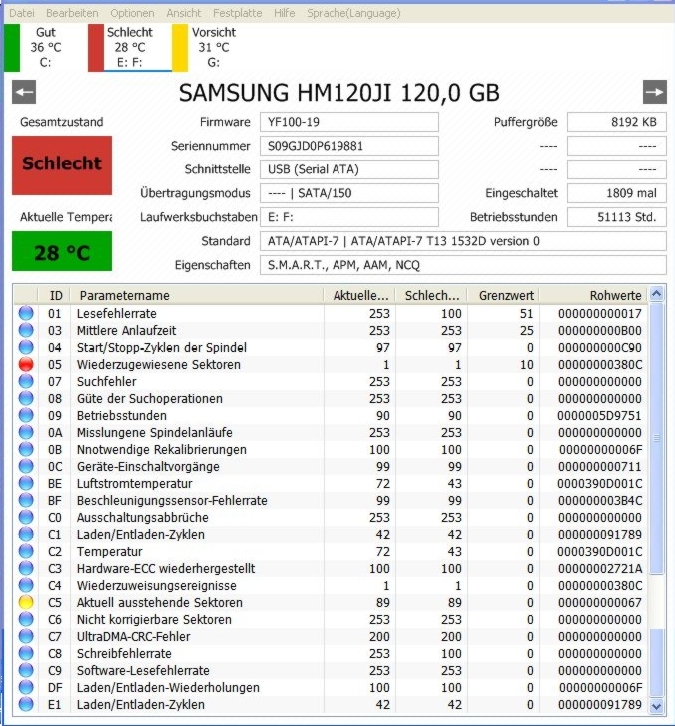Sort by the Schlech... column header

[431, 295]
